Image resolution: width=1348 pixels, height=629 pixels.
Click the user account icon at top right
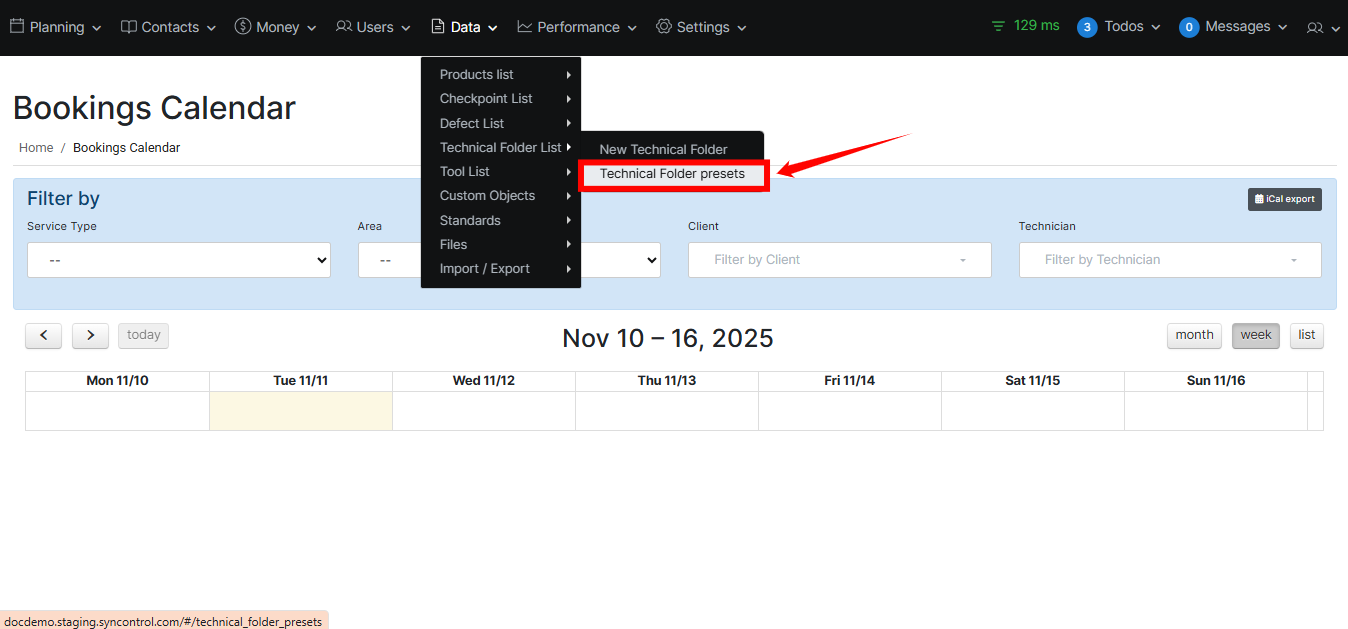tap(1315, 28)
